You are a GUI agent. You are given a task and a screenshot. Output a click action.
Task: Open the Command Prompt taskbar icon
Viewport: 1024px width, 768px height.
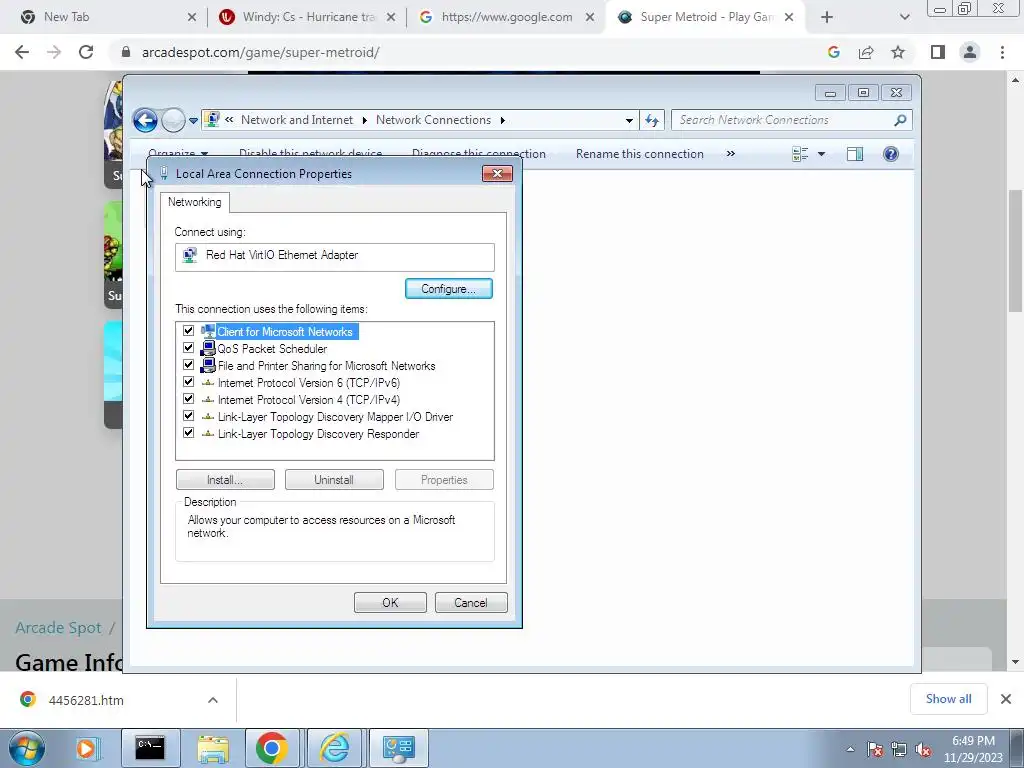coord(150,748)
